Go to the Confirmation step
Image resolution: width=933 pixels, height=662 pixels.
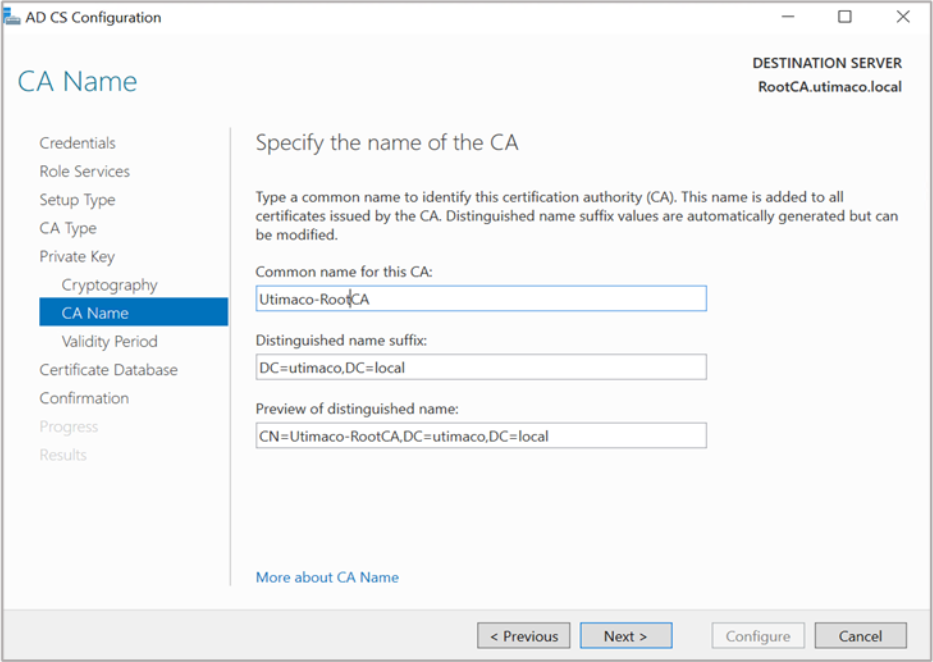84,398
